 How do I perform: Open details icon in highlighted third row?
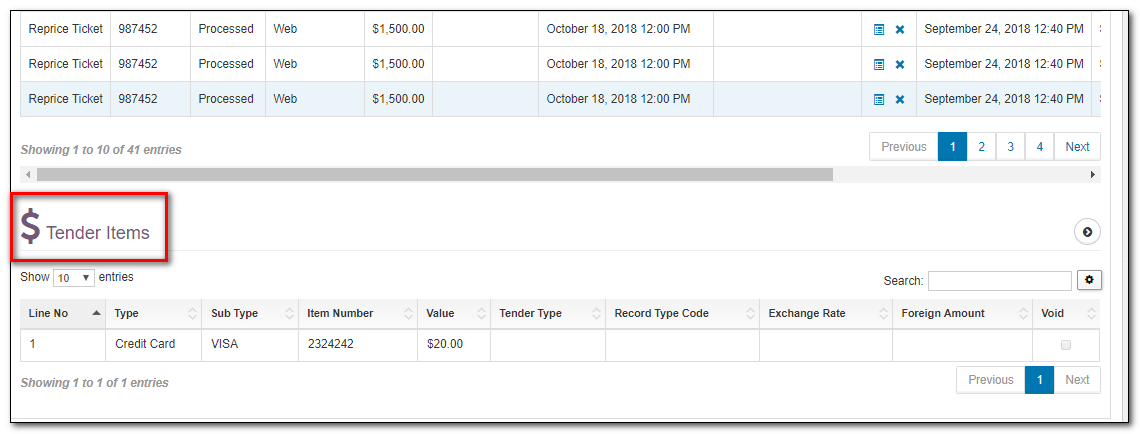[x=879, y=100]
